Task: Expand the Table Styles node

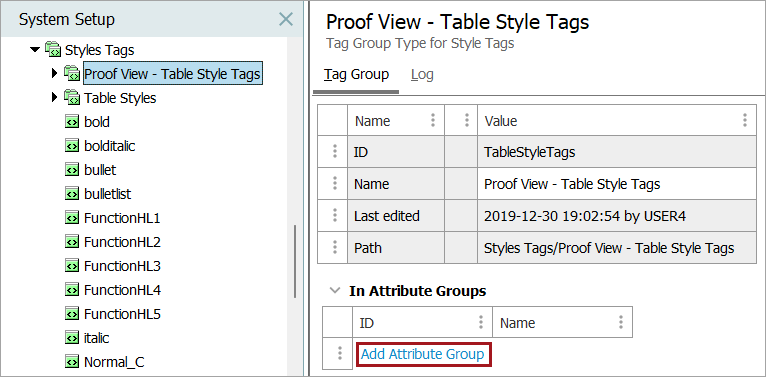Action: (x=54, y=98)
